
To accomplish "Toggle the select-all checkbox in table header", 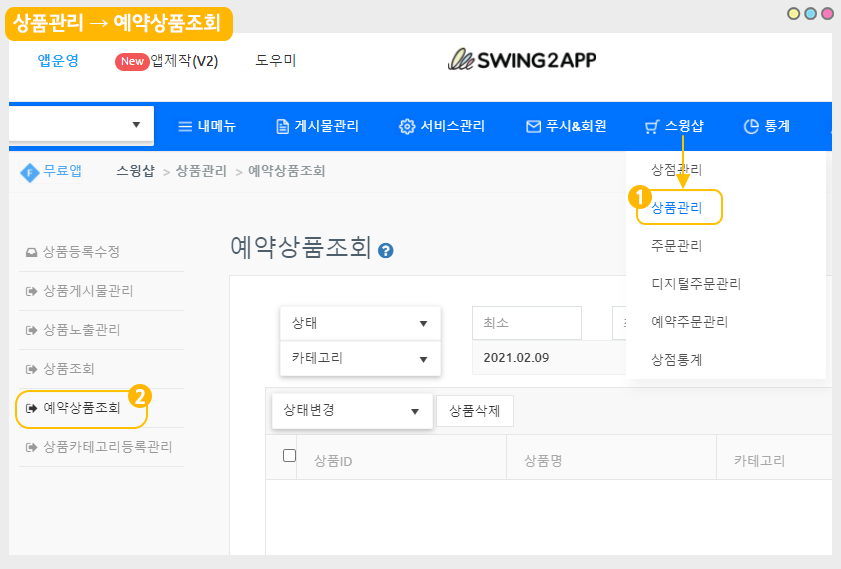I will click(x=290, y=456).
